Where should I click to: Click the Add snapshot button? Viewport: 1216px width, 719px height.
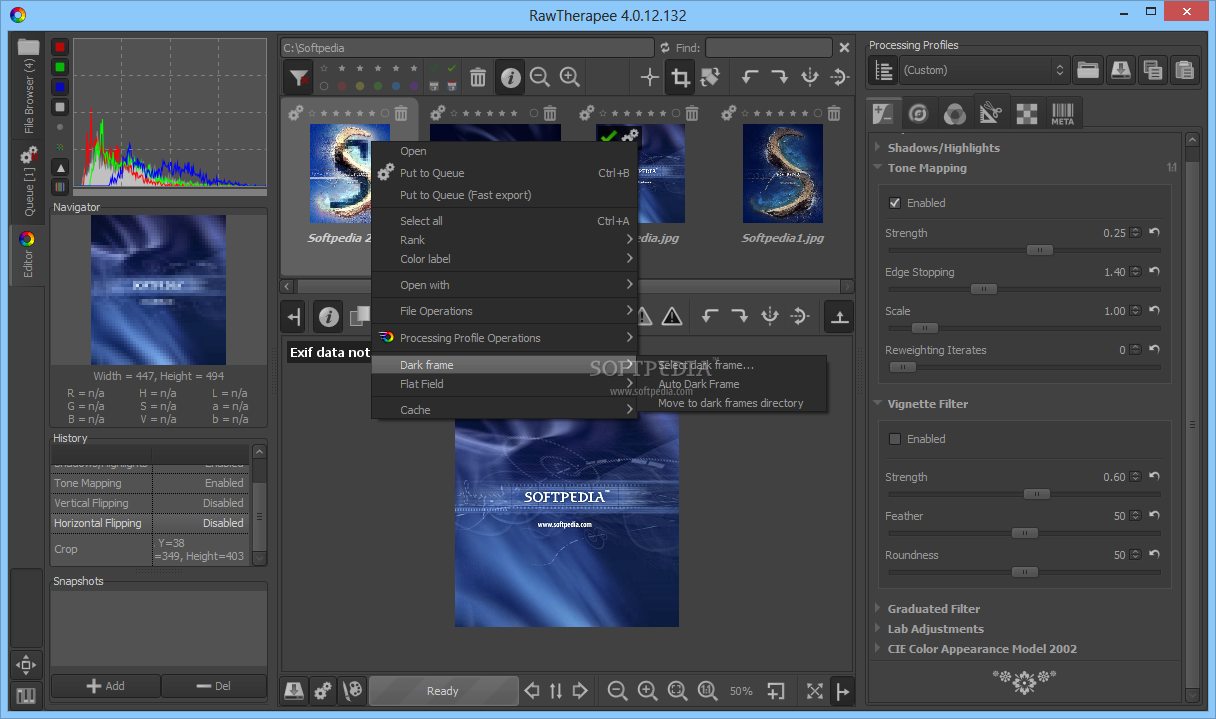(x=106, y=686)
